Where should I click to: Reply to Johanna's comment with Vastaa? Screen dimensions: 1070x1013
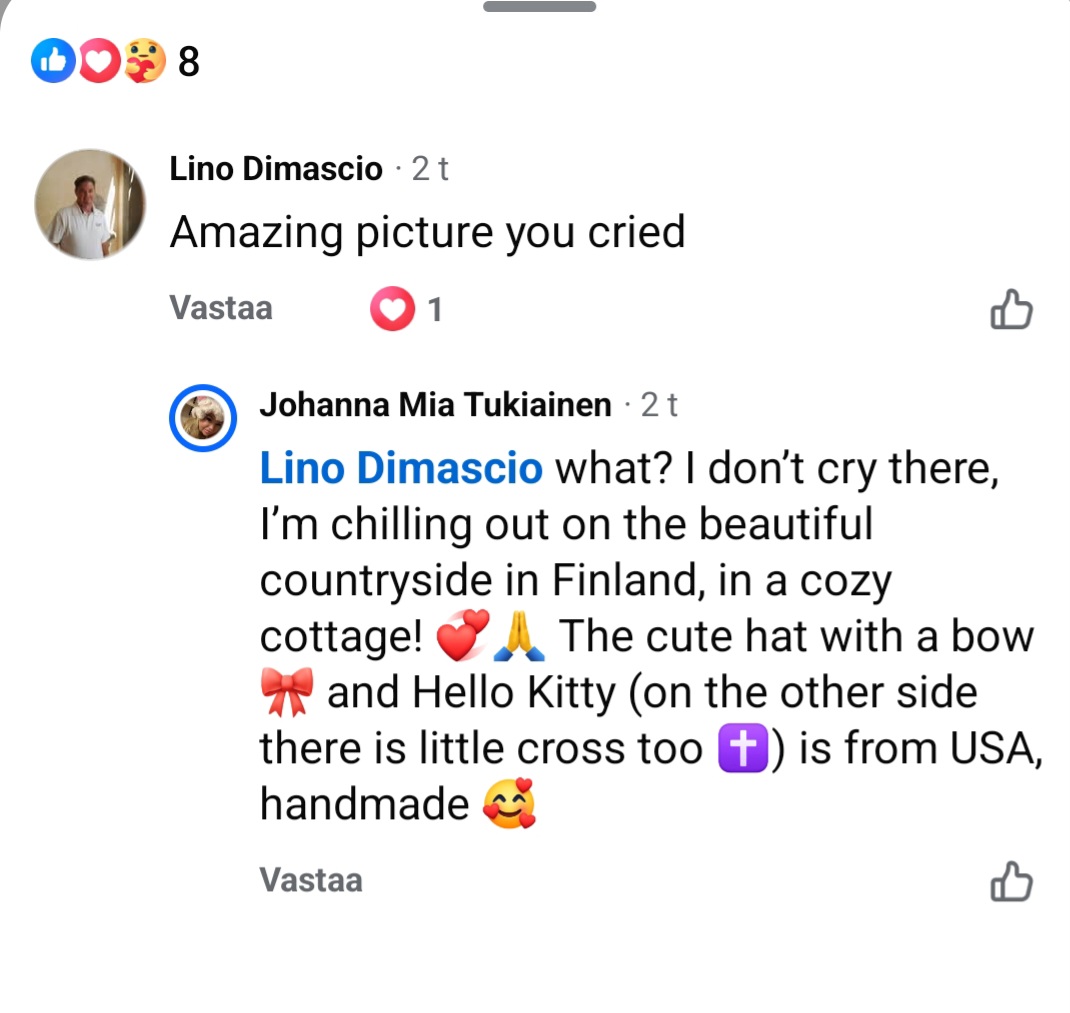(x=310, y=880)
